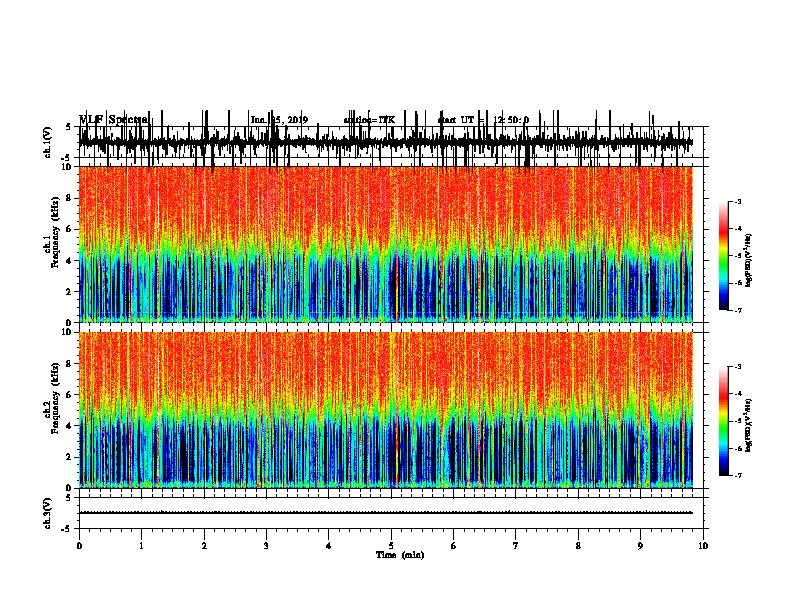Click the time axis tick label 7

(516, 546)
